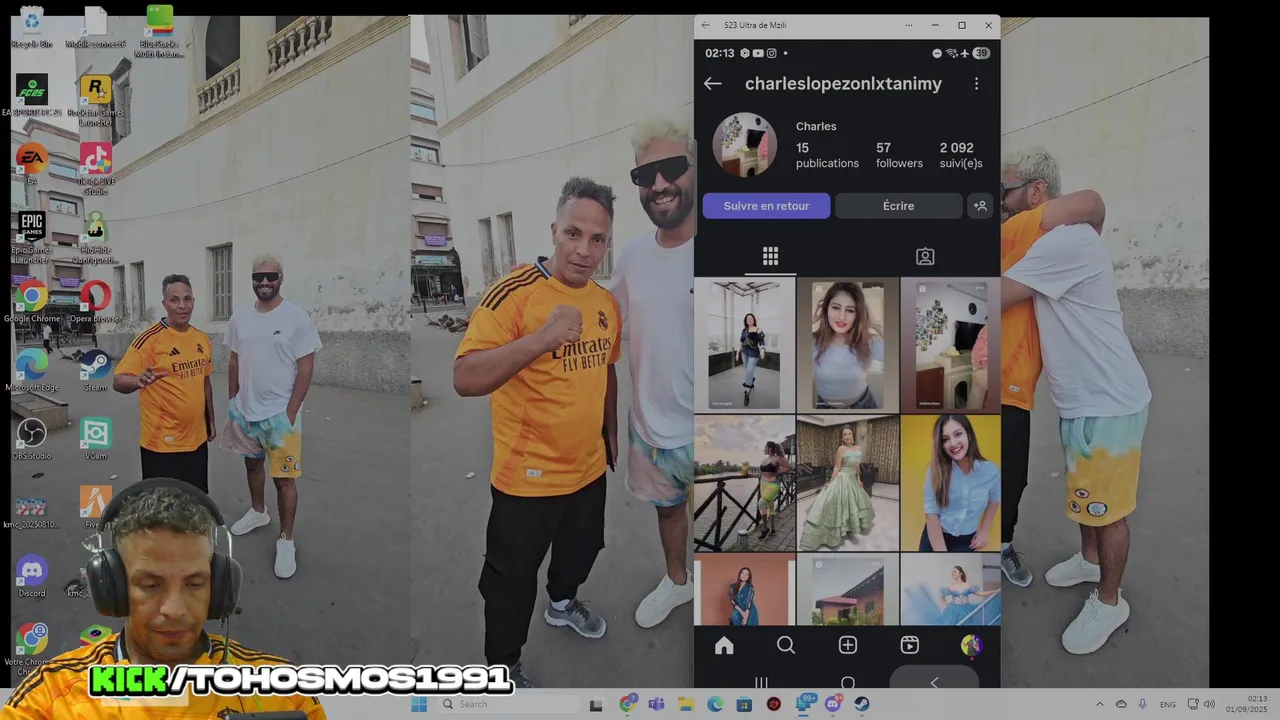The image size is (1280, 720).
Task: Open the VCam desktop shortcut
Action: point(95,438)
